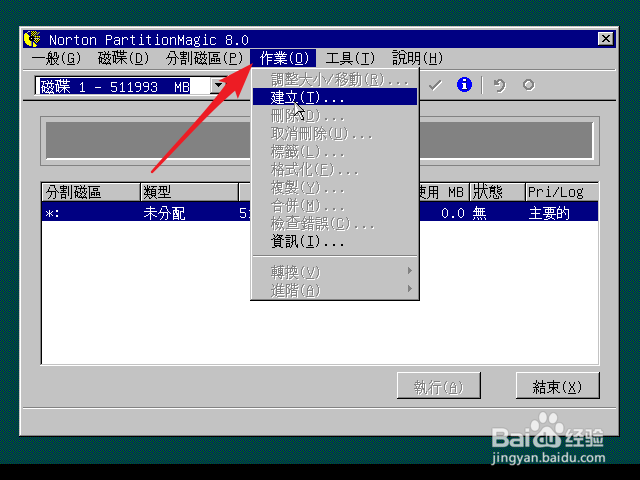Image resolution: width=640 pixels, height=480 pixels.
Task: Click the 分割磁區 column header
Action: click(91, 192)
